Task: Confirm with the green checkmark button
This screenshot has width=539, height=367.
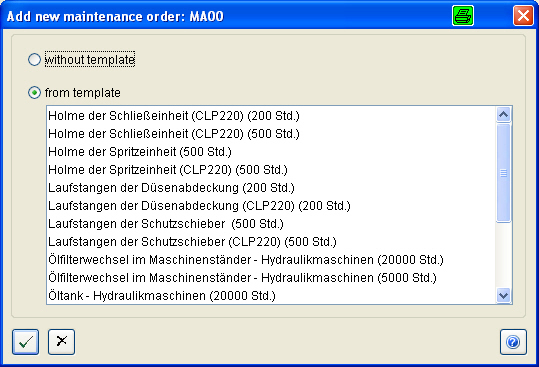Action: point(25,342)
